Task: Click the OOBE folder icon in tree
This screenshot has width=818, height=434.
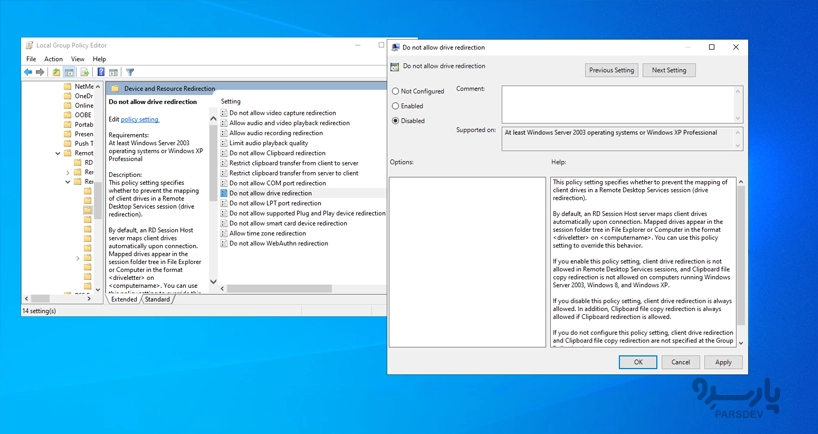Action: tap(67, 115)
